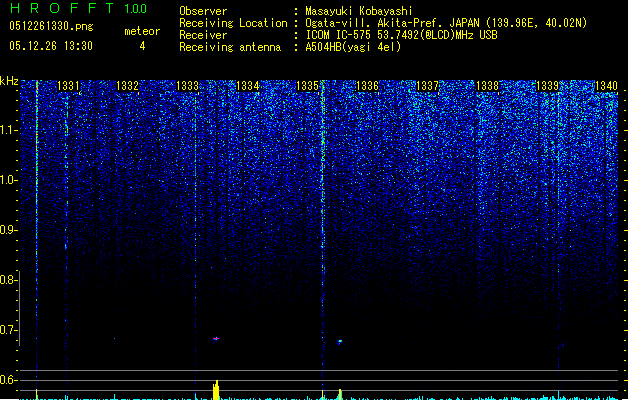
Task: Click the Receiving antenna field label
Action: click(230, 47)
